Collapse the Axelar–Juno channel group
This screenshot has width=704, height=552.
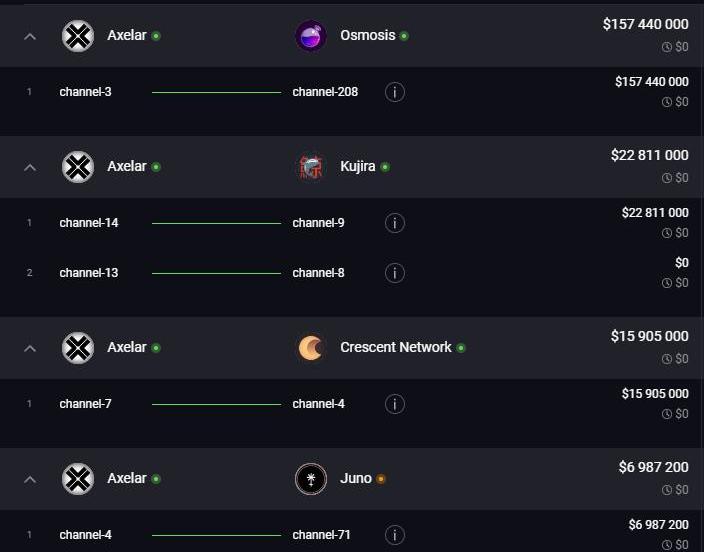[30, 479]
